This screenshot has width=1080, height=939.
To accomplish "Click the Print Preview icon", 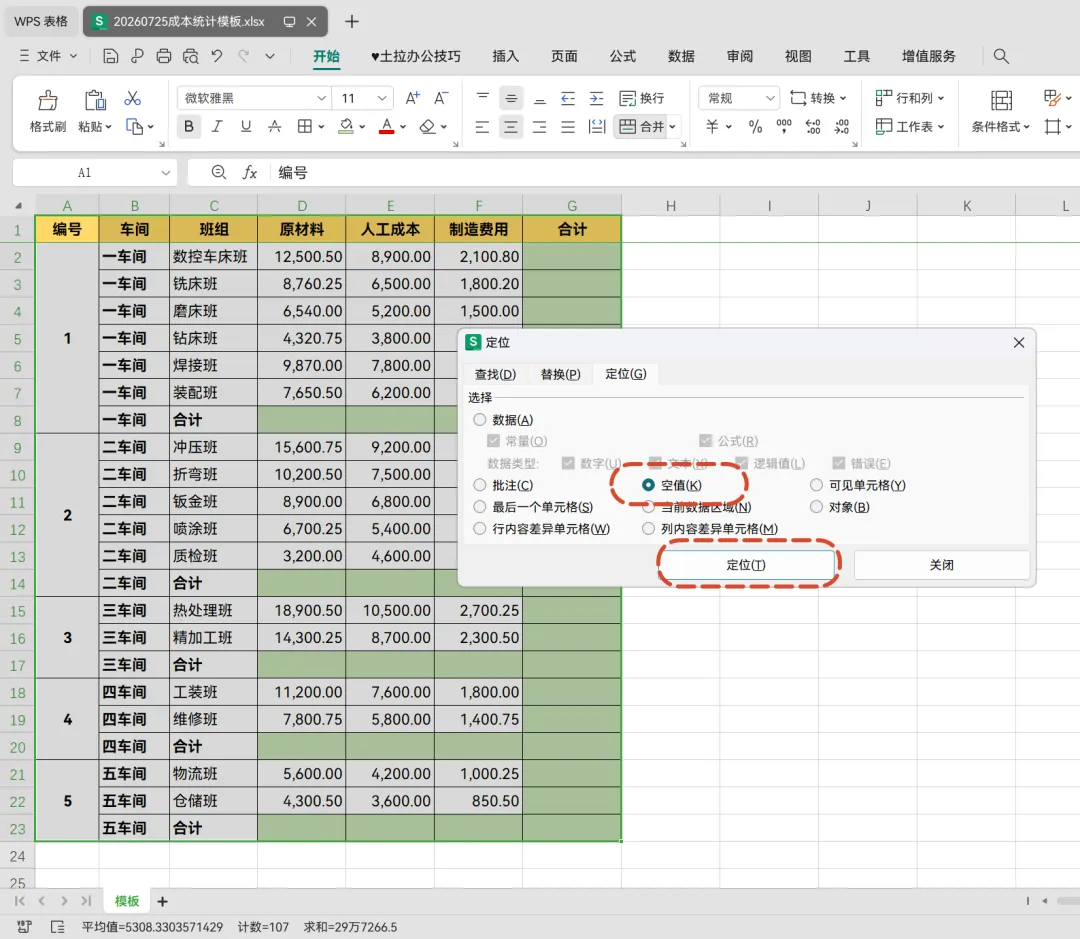I will coord(191,56).
